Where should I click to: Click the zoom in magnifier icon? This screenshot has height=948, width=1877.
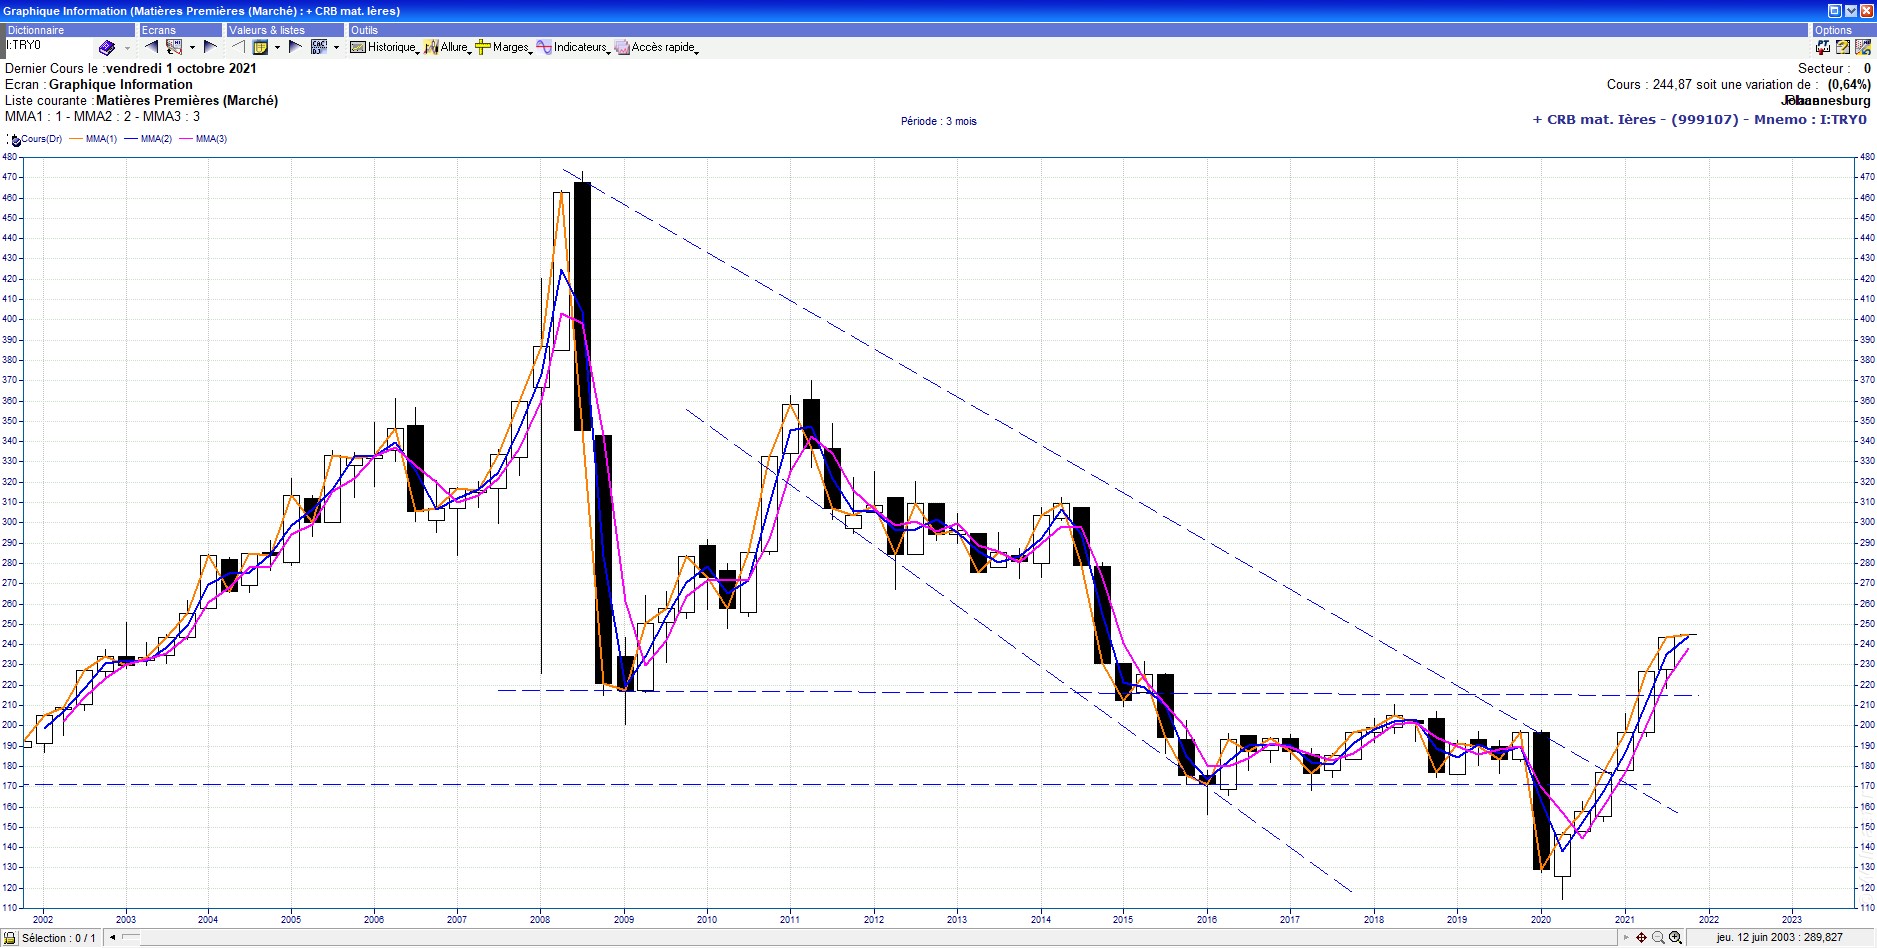(1675, 937)
